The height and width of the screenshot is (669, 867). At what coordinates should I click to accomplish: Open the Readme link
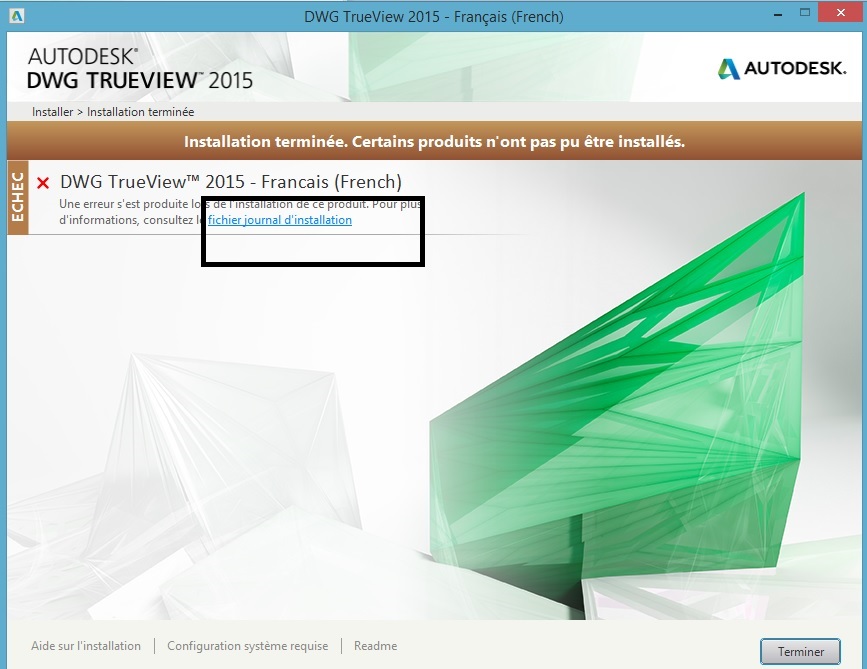pos(375,646)
